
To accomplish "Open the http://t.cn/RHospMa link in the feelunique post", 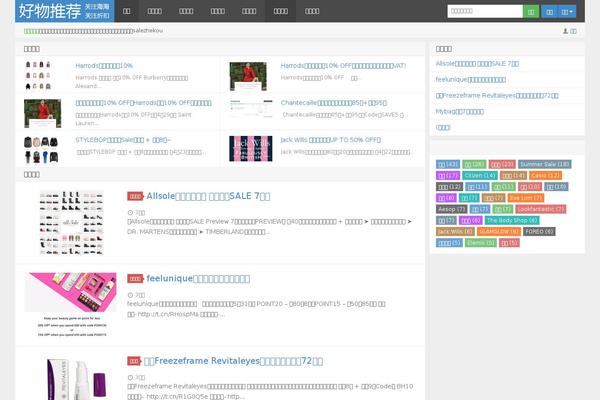I will tap(168, 314).
